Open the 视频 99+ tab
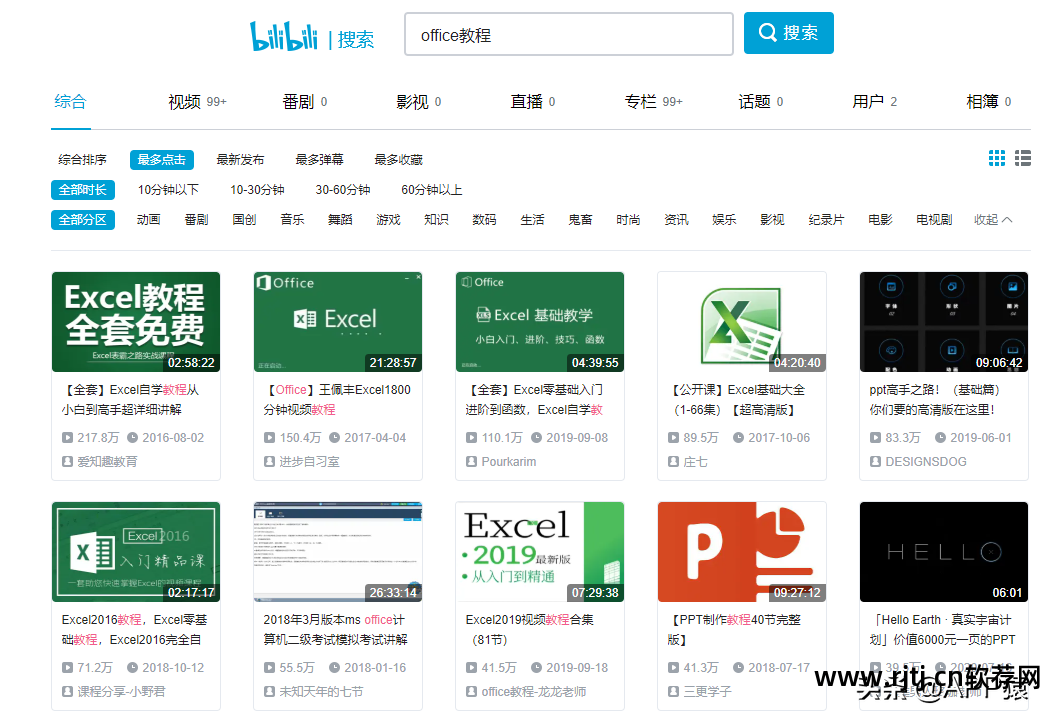Screen dimensions: 1050x723 tap(197, 102)
